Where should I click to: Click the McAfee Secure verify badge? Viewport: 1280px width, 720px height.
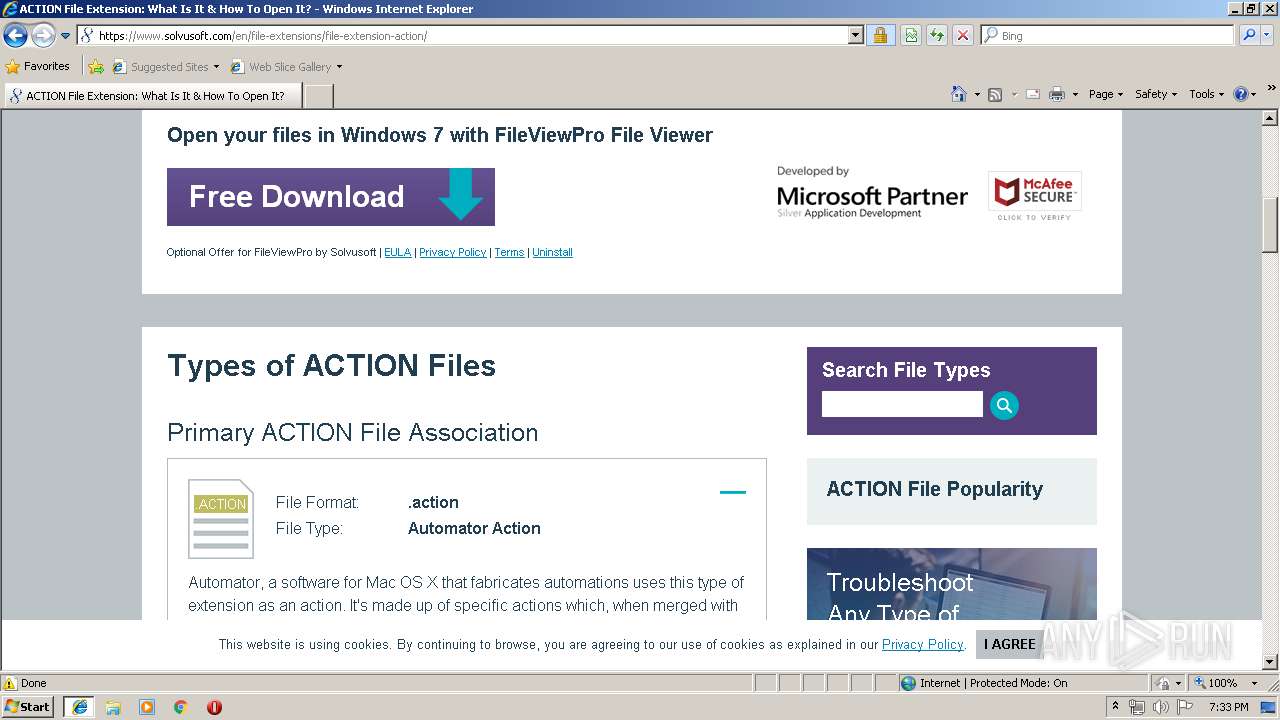[1035, 196]
